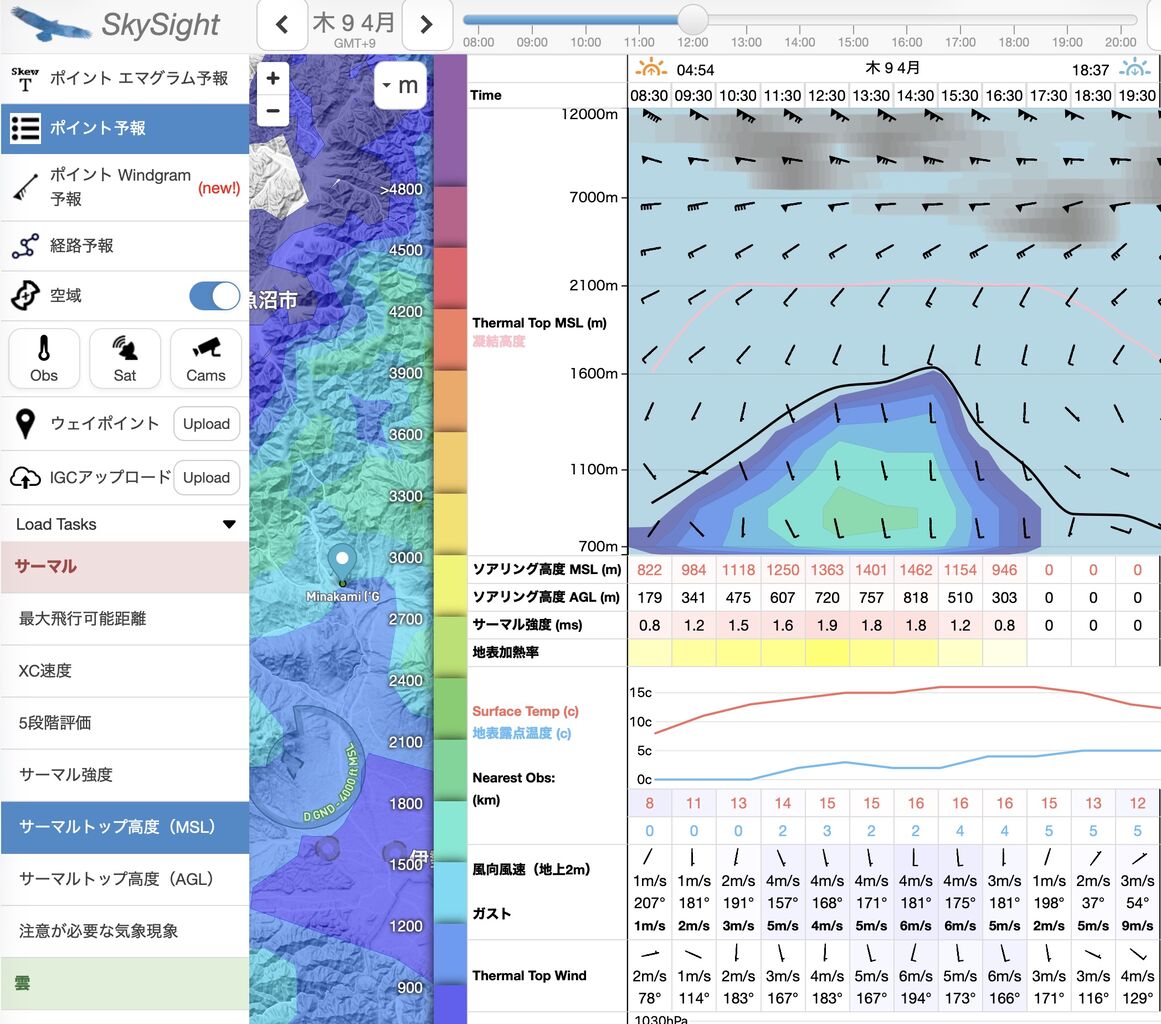The height and width of the screenshot is (1024, 1161).
Task: Click the IGC cloud upload icon
Action: coord(25,478)
